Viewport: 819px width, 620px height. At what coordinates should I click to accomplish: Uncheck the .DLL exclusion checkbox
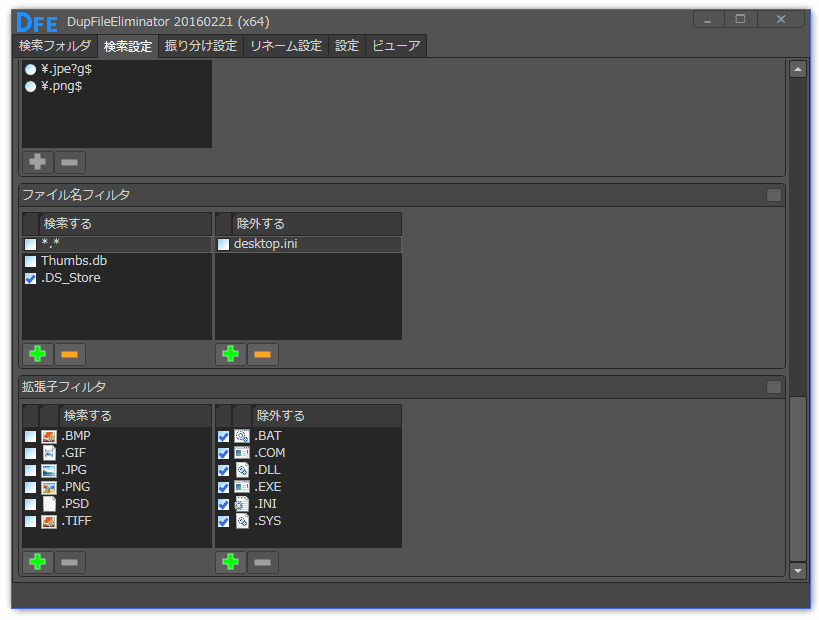pyautogui.click(x=224, y=470)
